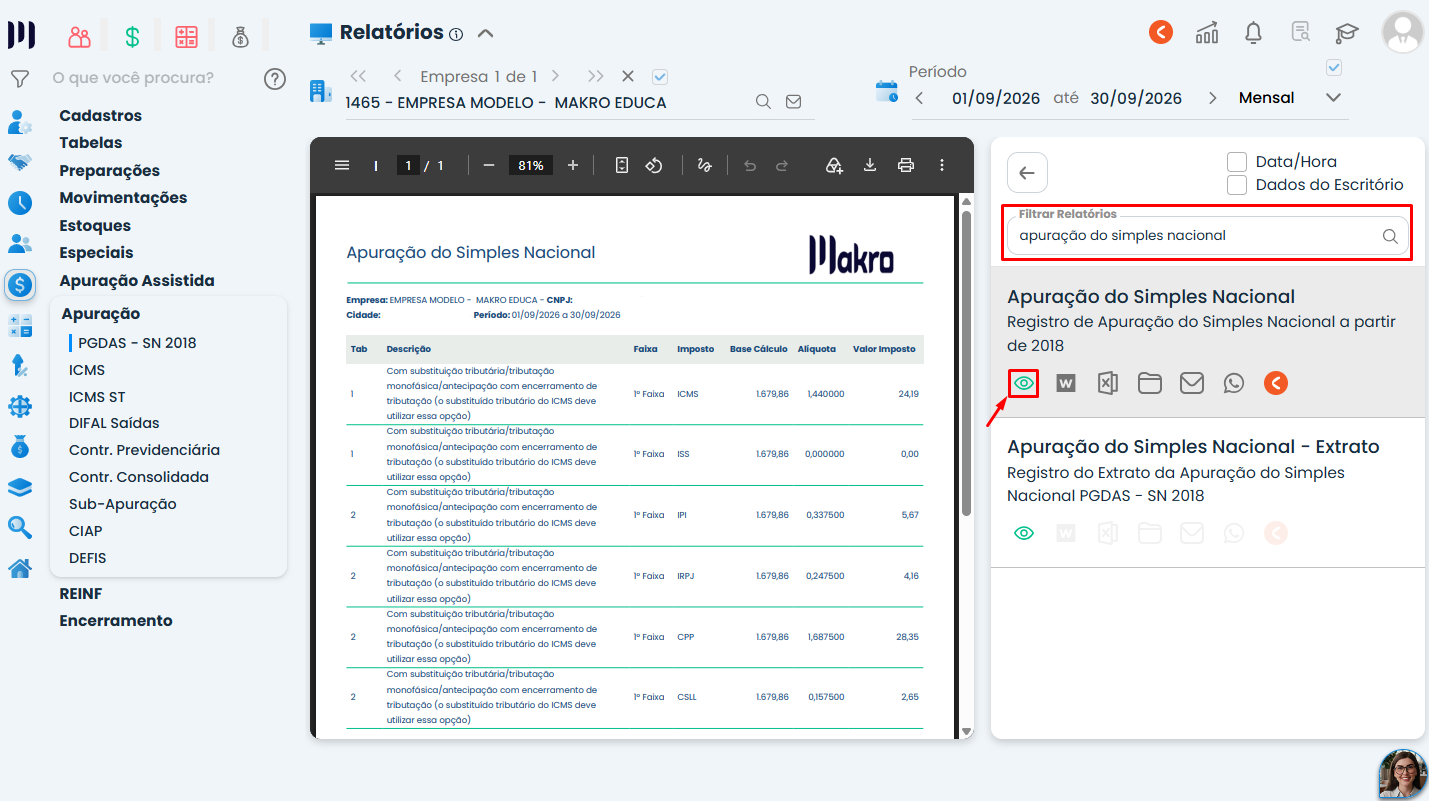Screen dimensions: 1429x801
Task: Go to the previous period
Action: [920, 98]
